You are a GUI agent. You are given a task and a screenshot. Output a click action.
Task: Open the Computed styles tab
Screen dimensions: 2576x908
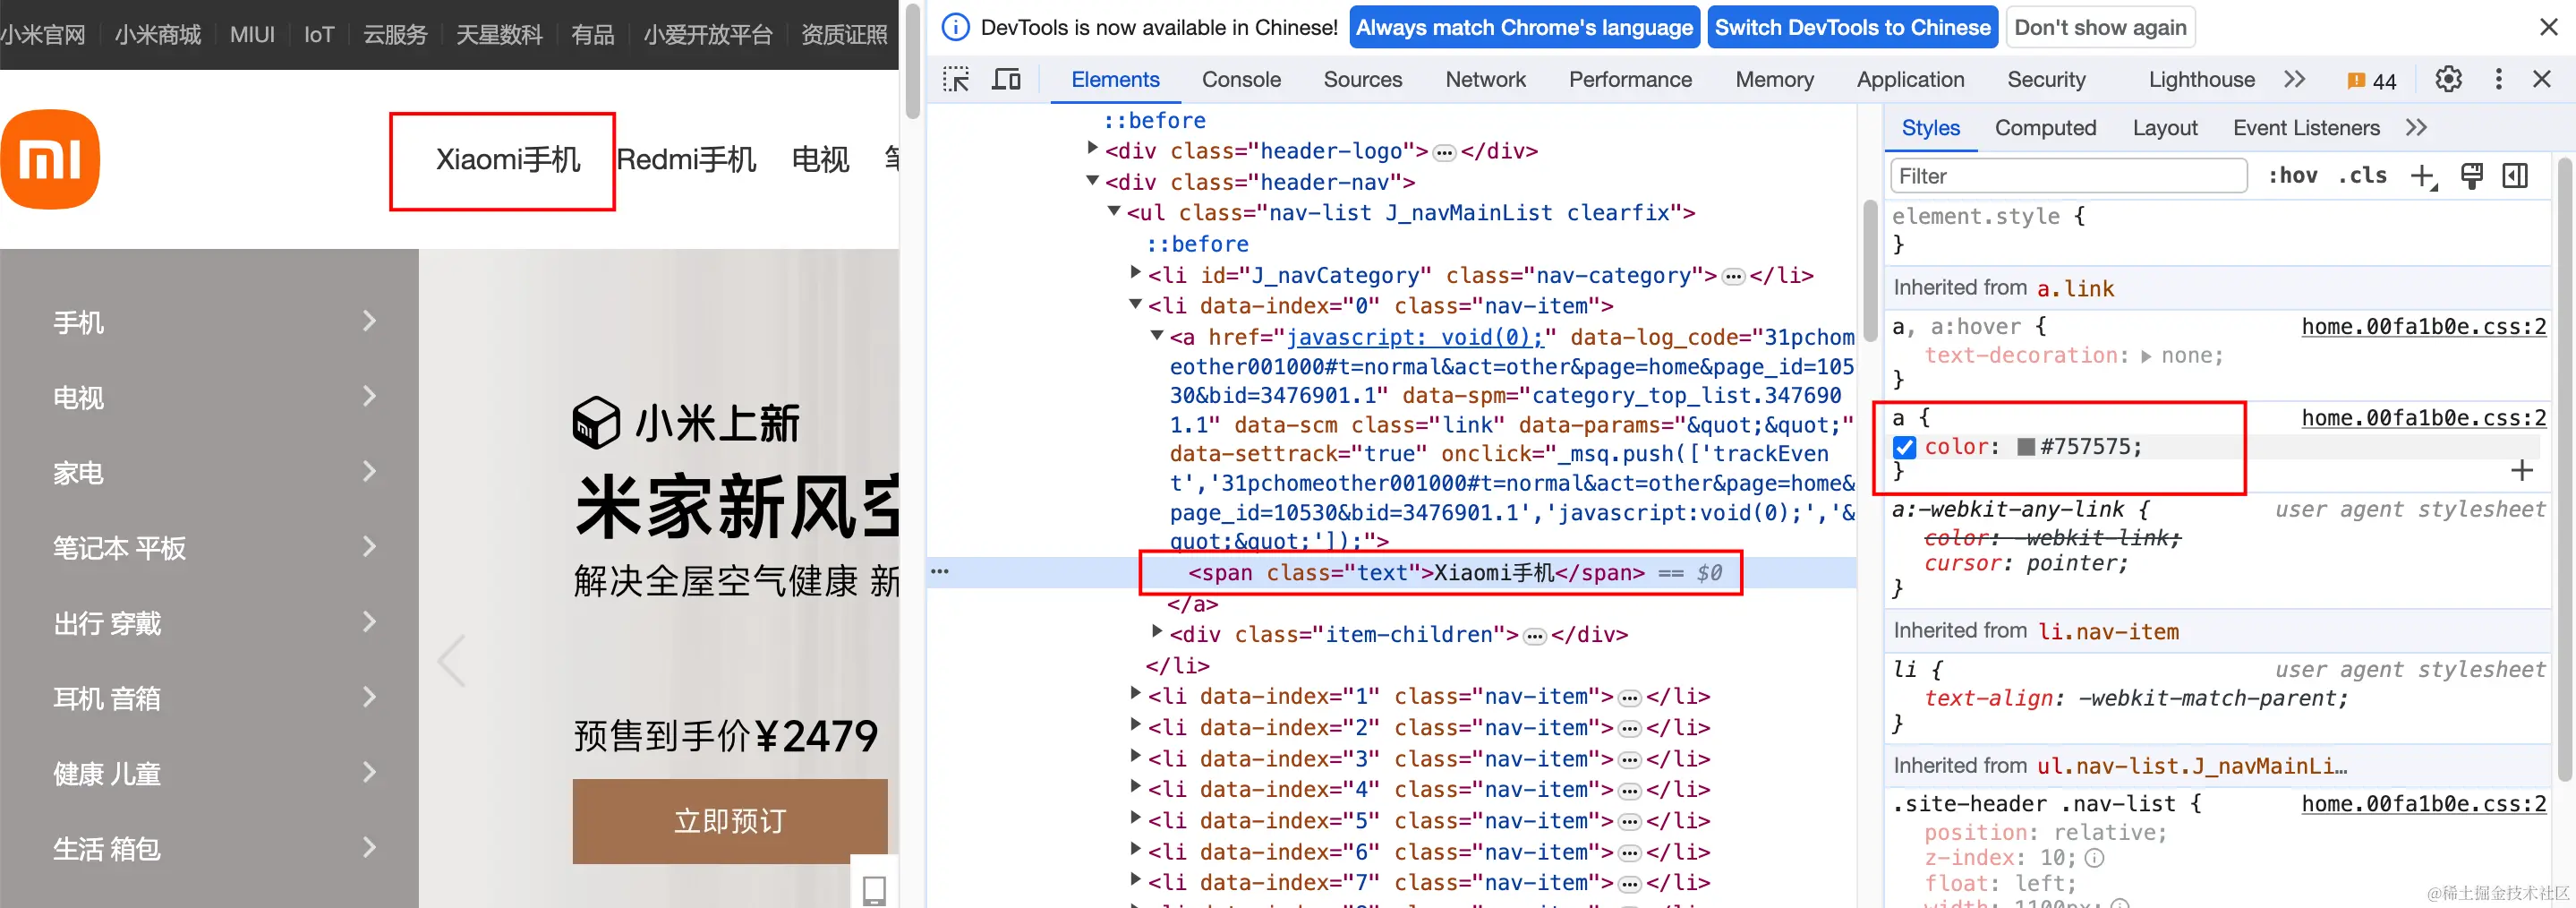[2045, 128]
